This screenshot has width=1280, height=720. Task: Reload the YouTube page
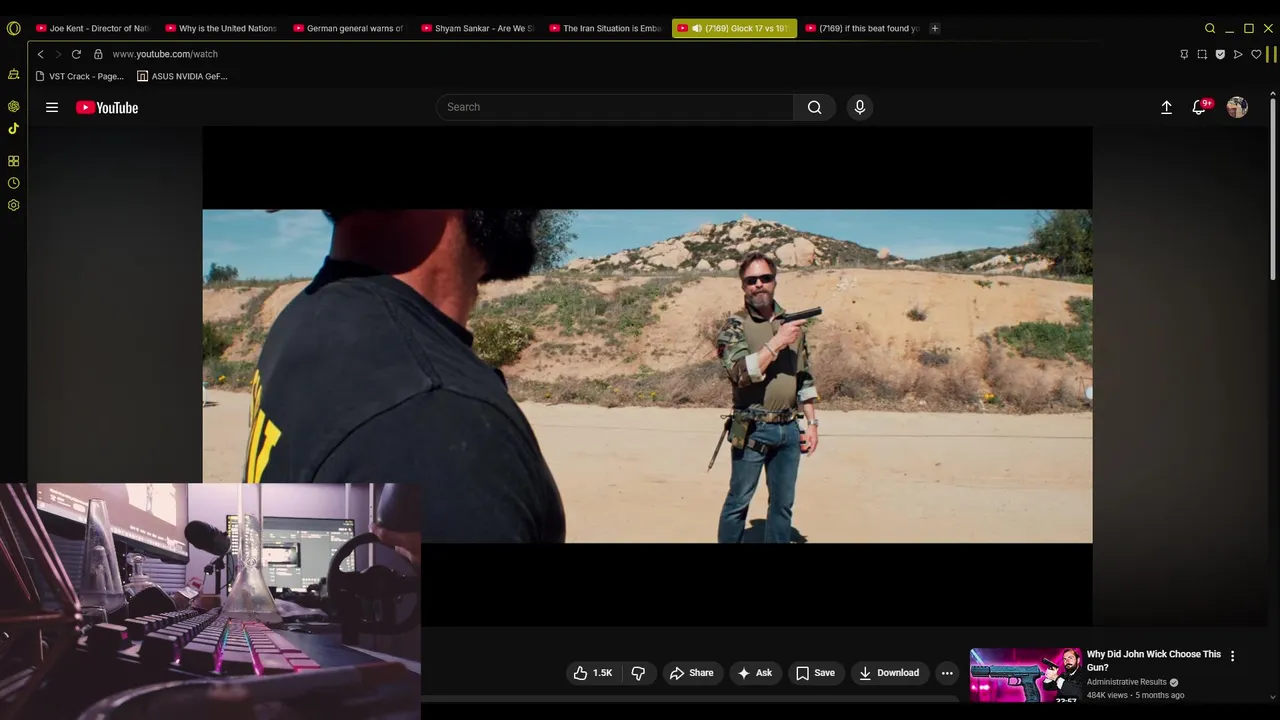point(76,54)
